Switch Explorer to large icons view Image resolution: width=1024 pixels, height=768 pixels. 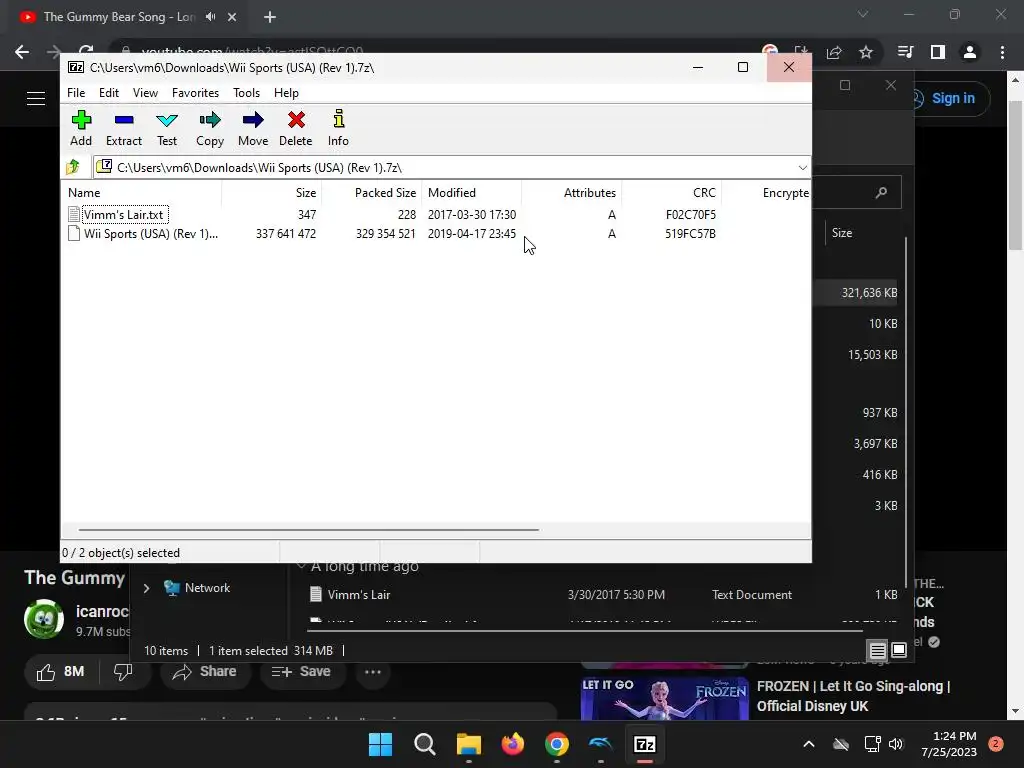pos(899,650)
